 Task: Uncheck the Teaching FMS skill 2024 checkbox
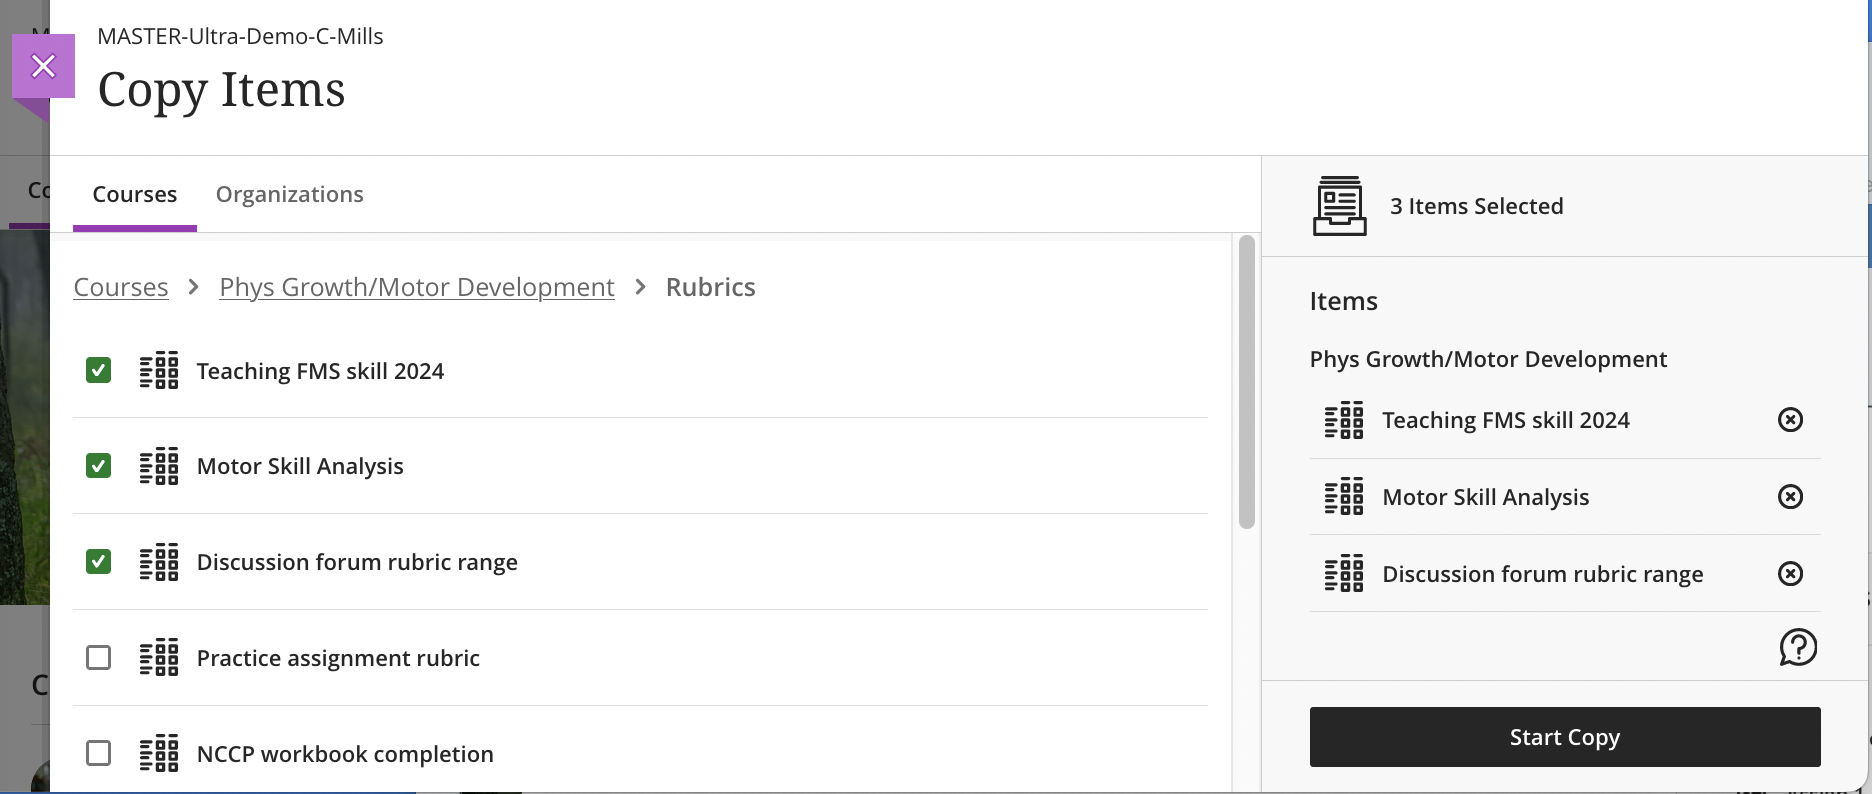click(x=98, y=370)
